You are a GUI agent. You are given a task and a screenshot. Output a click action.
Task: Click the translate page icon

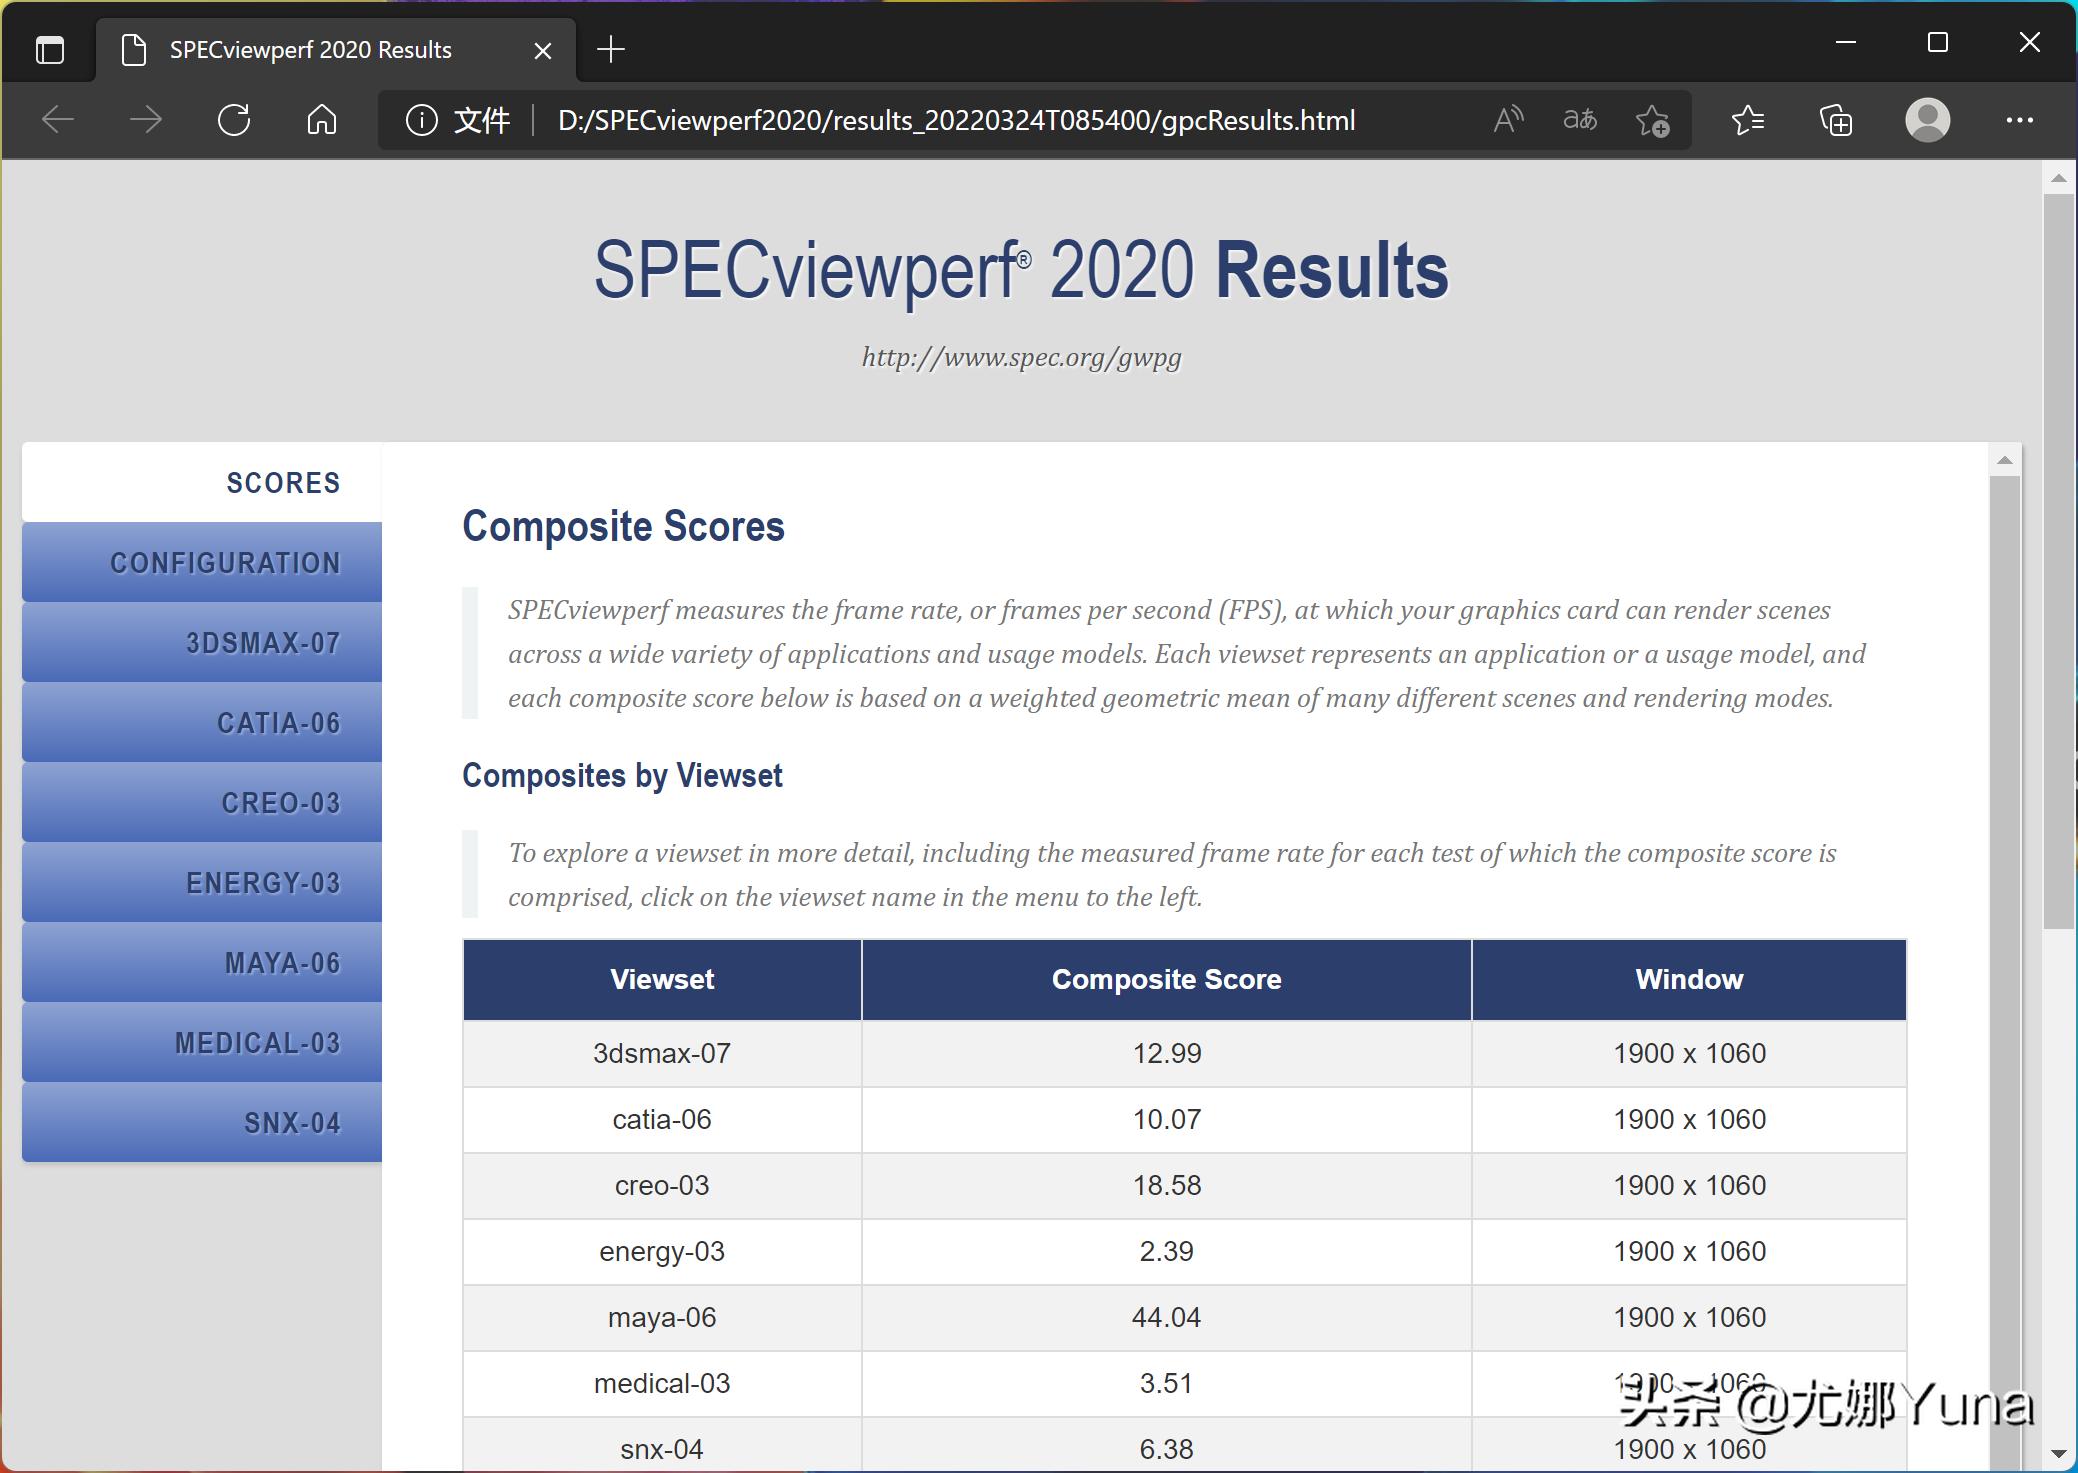coord(1580,120)
